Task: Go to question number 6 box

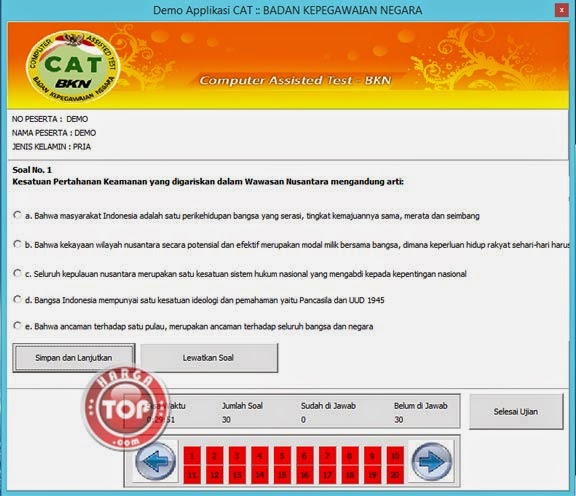Action: tap(305, 456)
